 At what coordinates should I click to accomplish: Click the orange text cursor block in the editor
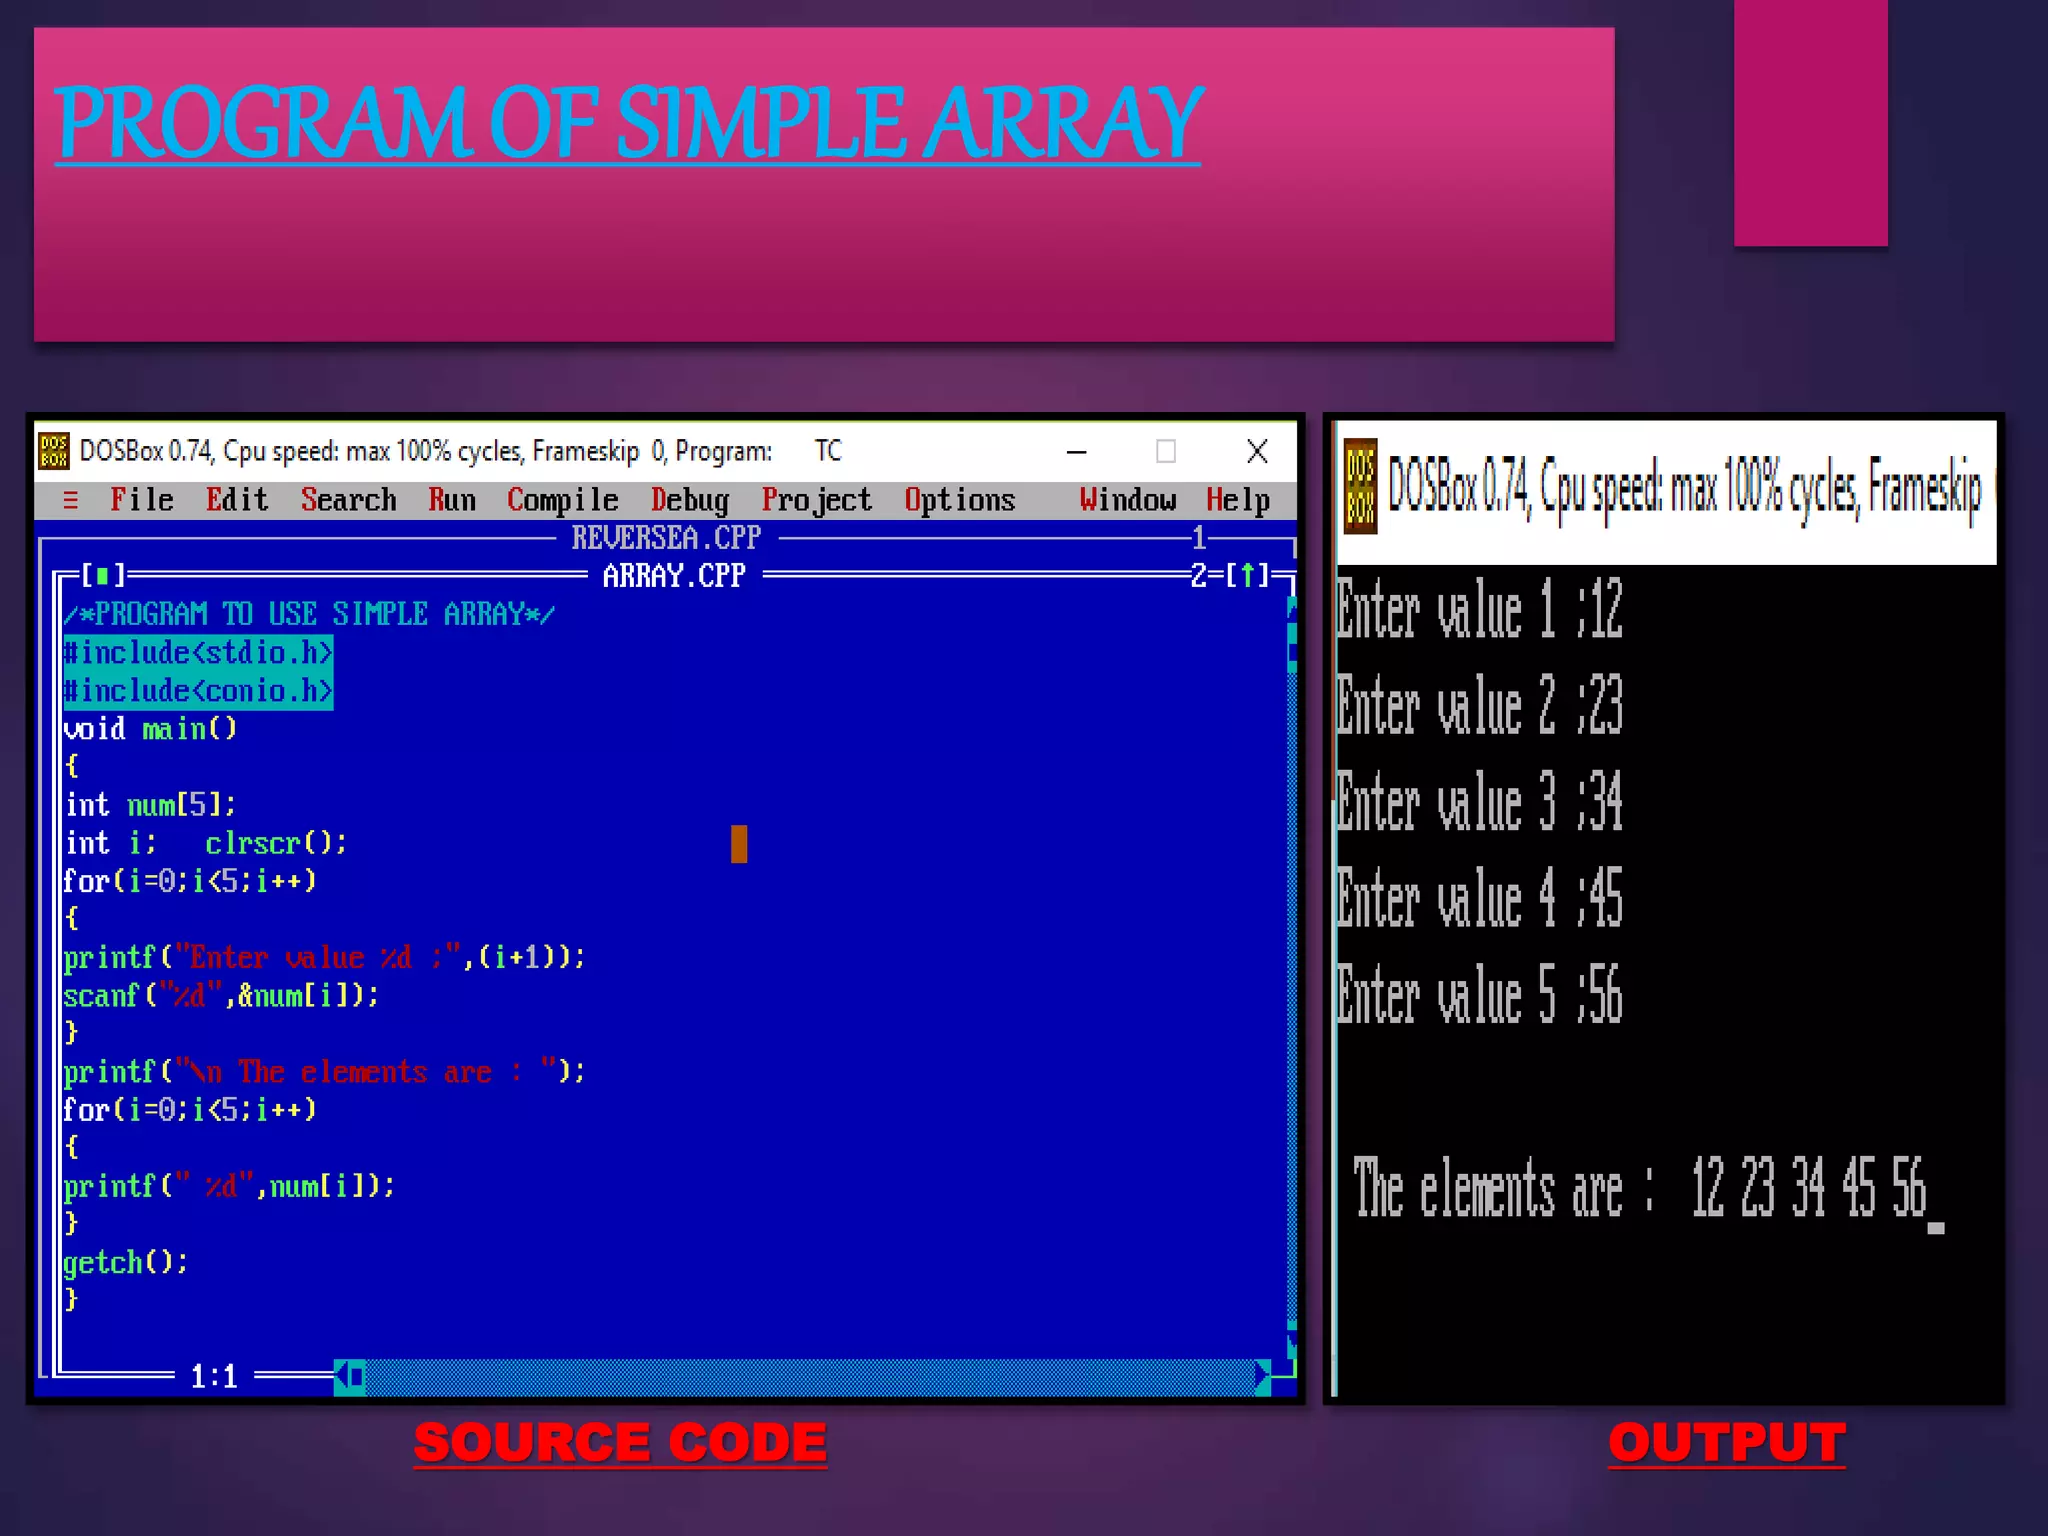click(739, 844)
